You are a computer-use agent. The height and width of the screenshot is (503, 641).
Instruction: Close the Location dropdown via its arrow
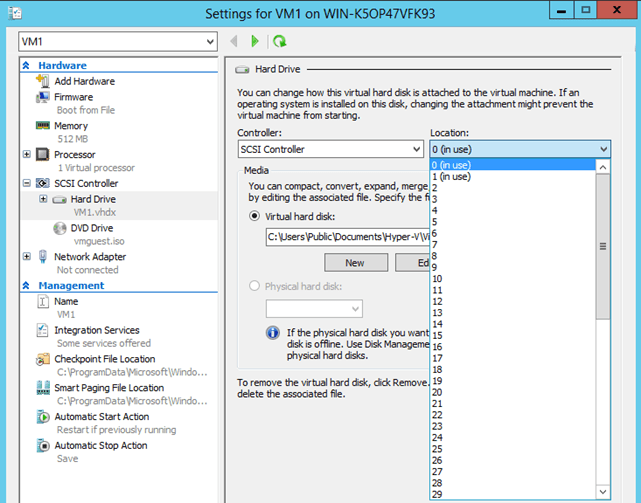point(603,149)
